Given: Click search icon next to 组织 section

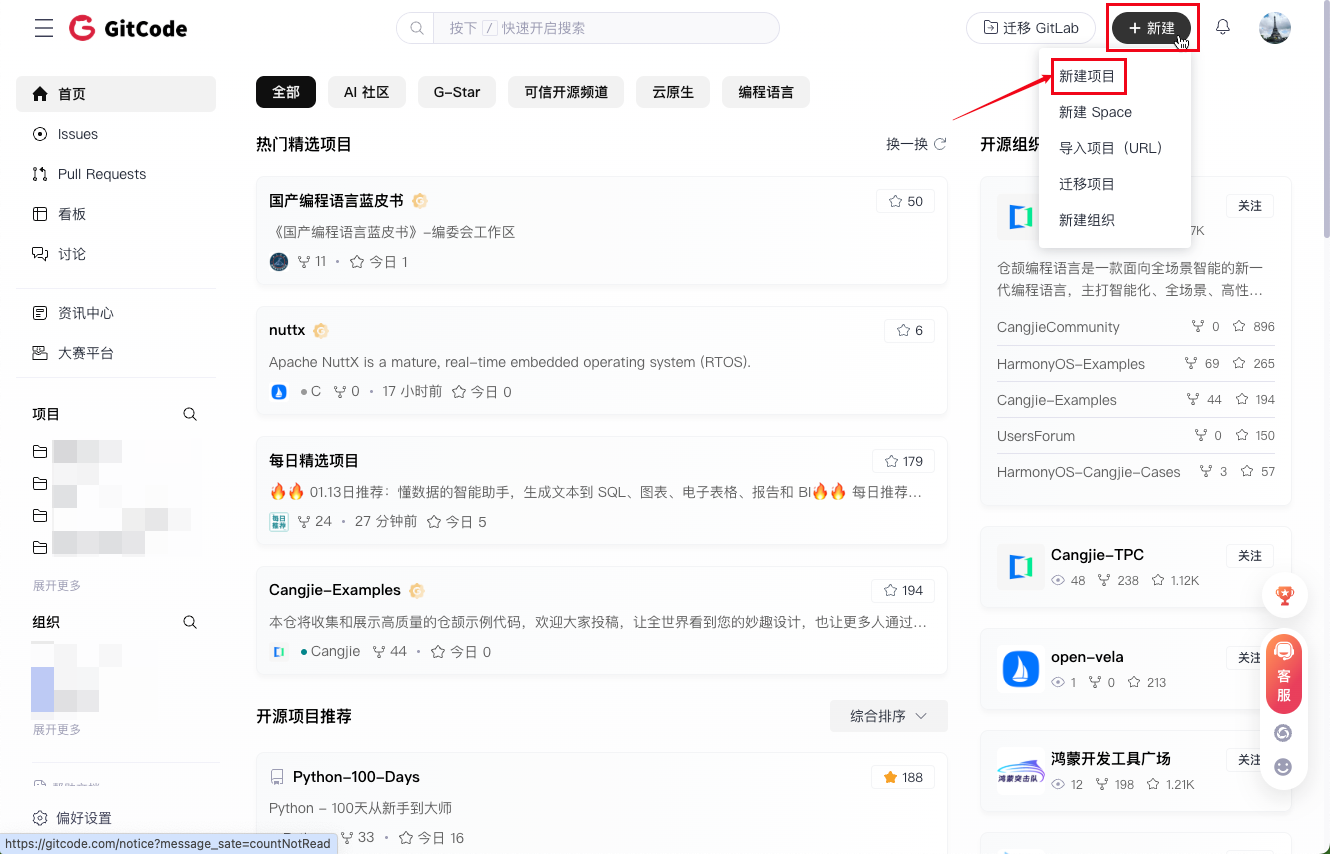Looking at the screenshot, I should point(190,622).
